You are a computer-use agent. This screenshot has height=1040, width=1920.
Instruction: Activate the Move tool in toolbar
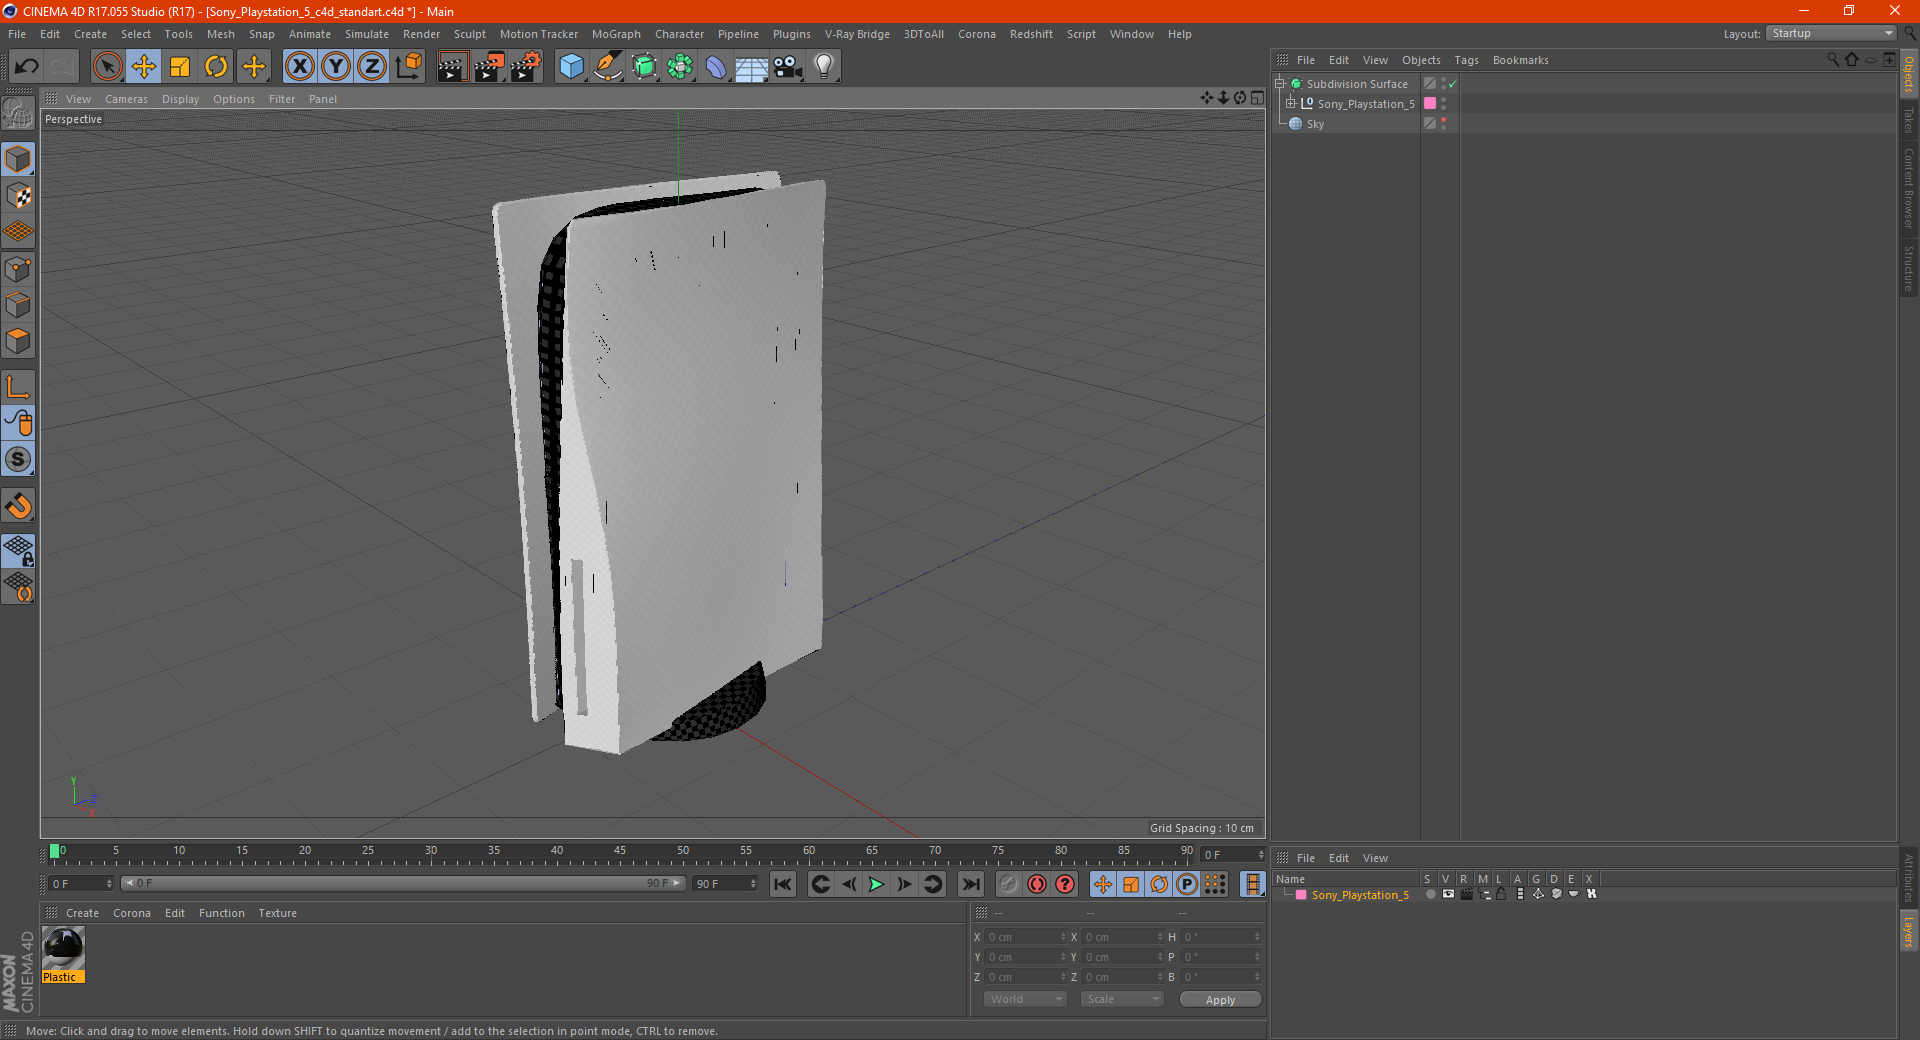(144, 67)
